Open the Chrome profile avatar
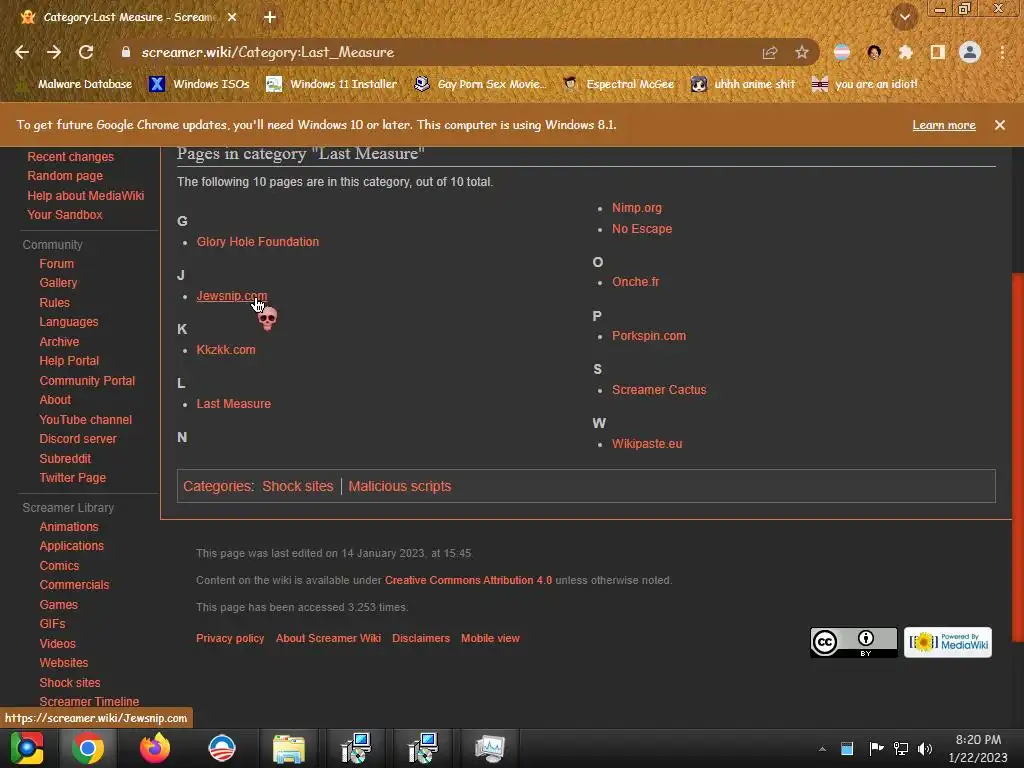This screenshot has width=1024, height=768. point(970,52)
